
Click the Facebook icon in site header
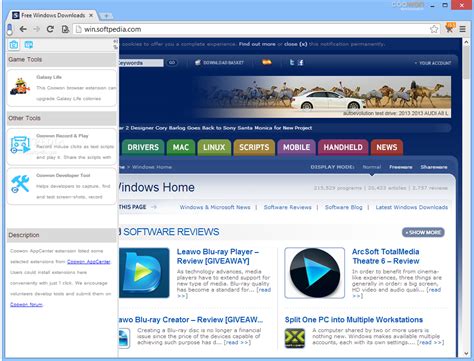pyautogui.click(x=301, y=62)
